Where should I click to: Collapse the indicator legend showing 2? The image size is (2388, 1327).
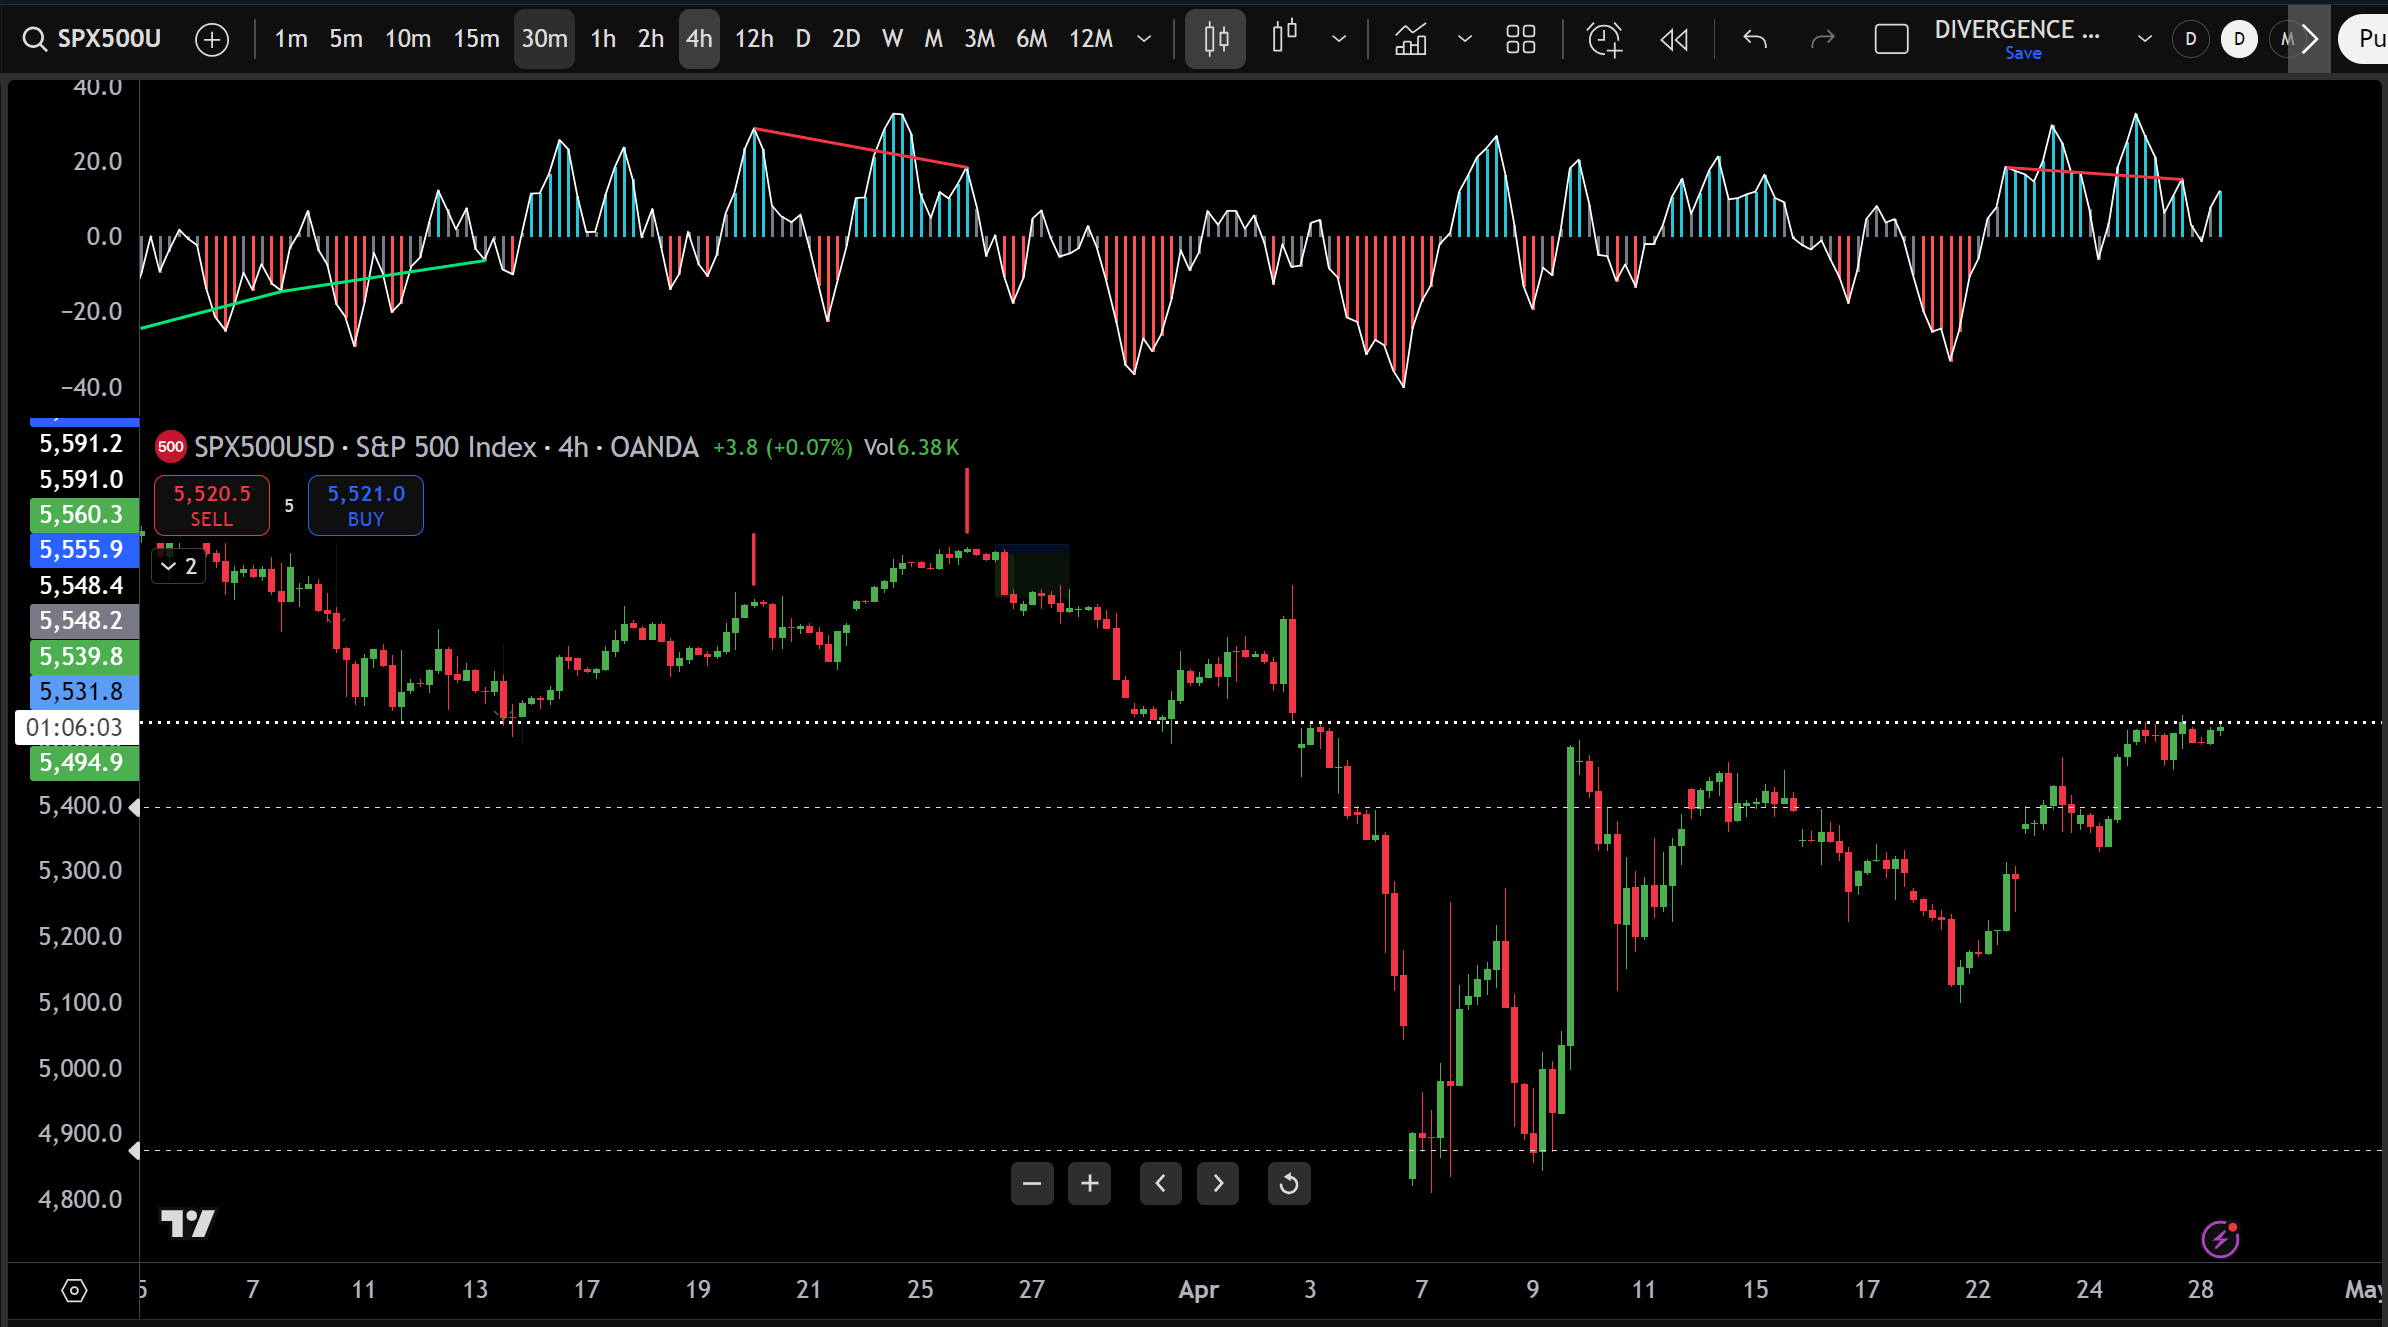[179, 566]
